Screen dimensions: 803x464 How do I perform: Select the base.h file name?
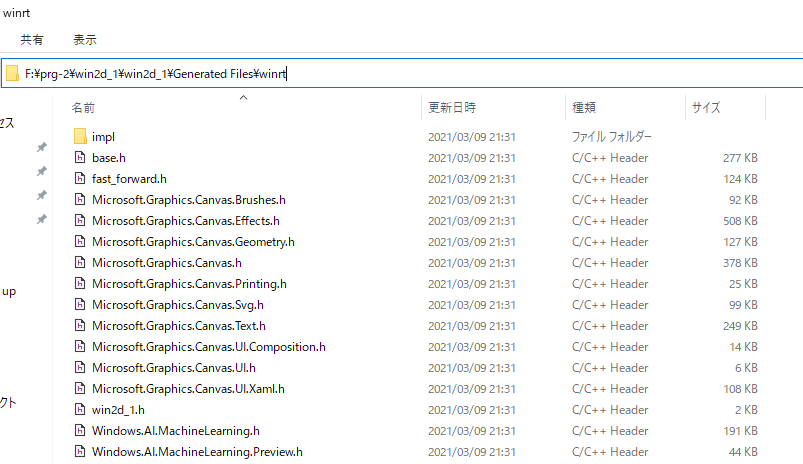click(109, 158)
